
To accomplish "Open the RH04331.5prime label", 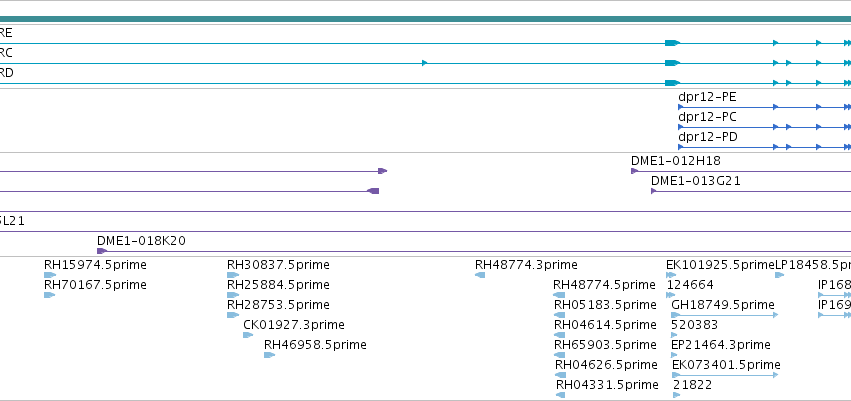I will tap(607, 385).
